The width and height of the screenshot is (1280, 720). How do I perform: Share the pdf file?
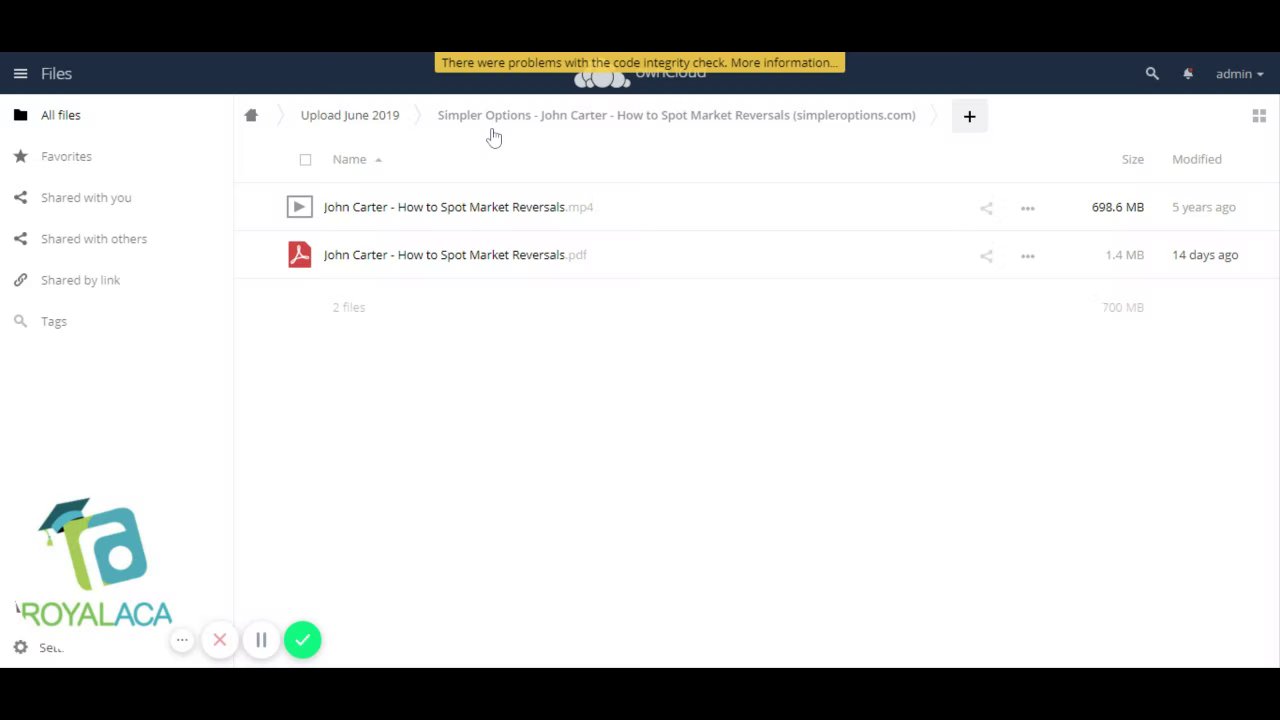click(x=986, y=256)
